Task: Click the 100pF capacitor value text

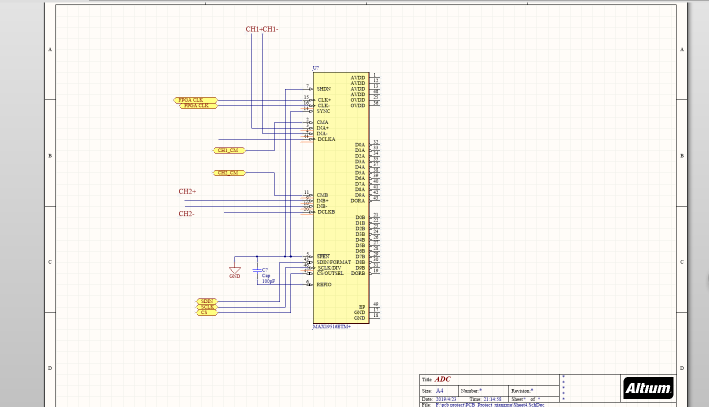Action: (x=269, y=281)
